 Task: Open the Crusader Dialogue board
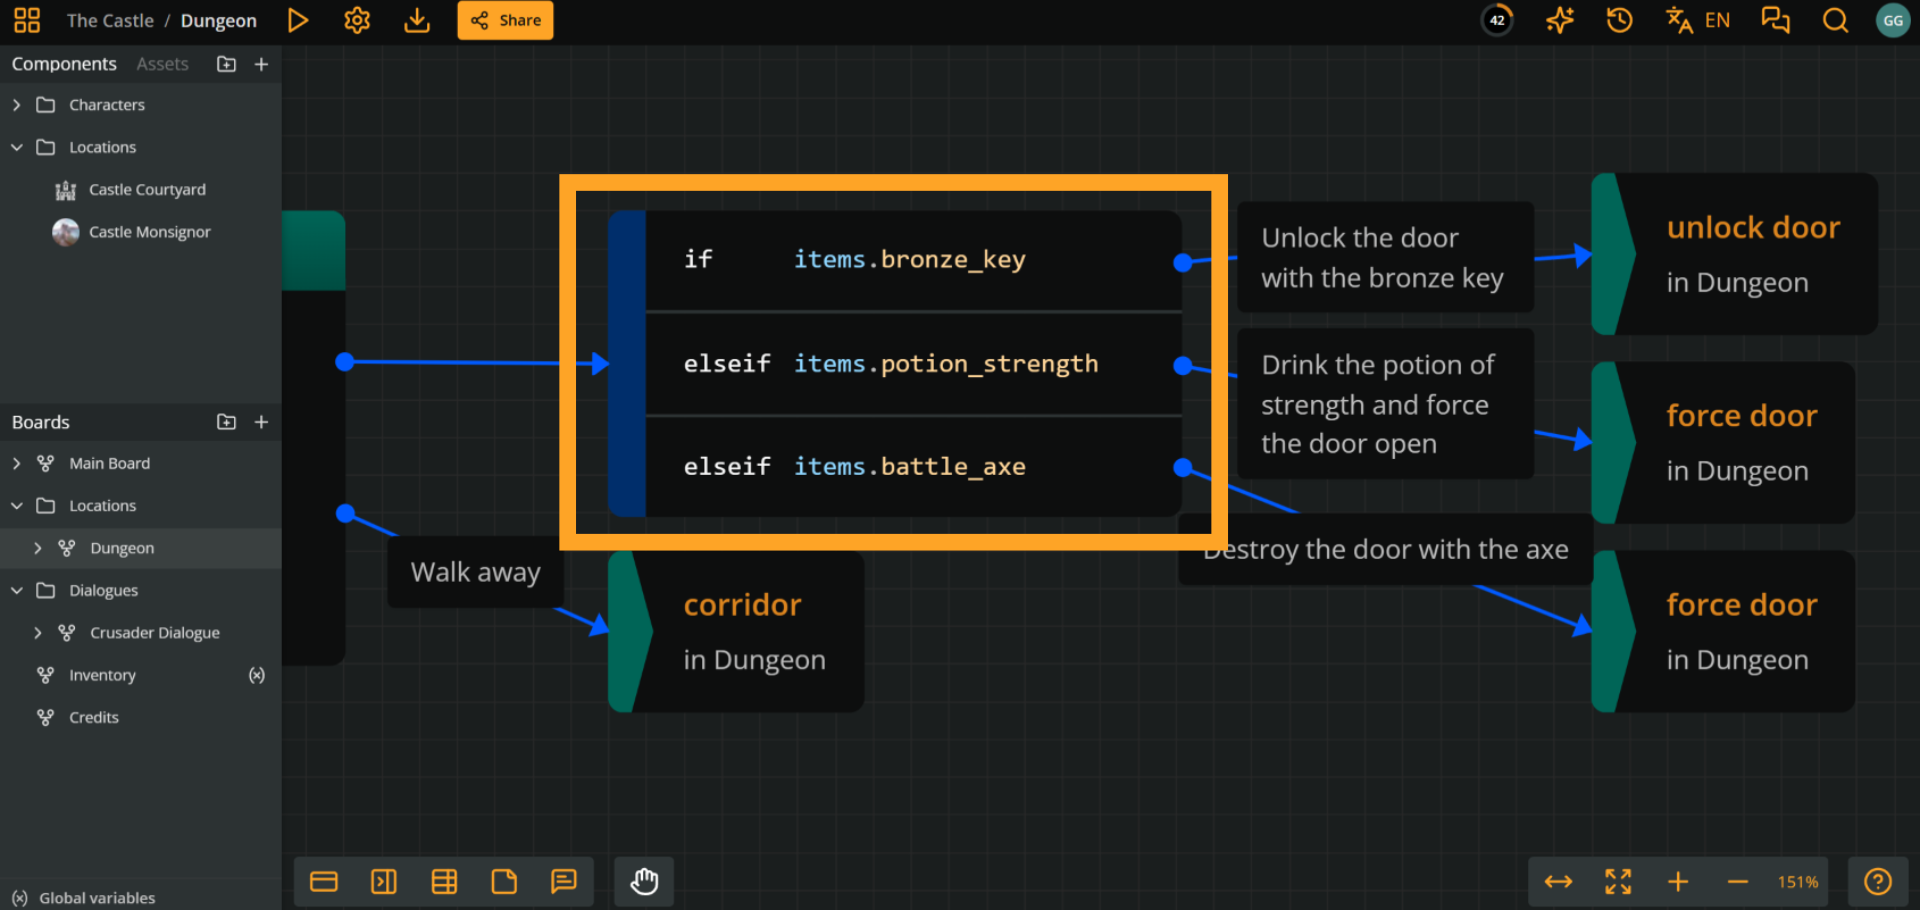pyautogui.click(x=155, y=633)
